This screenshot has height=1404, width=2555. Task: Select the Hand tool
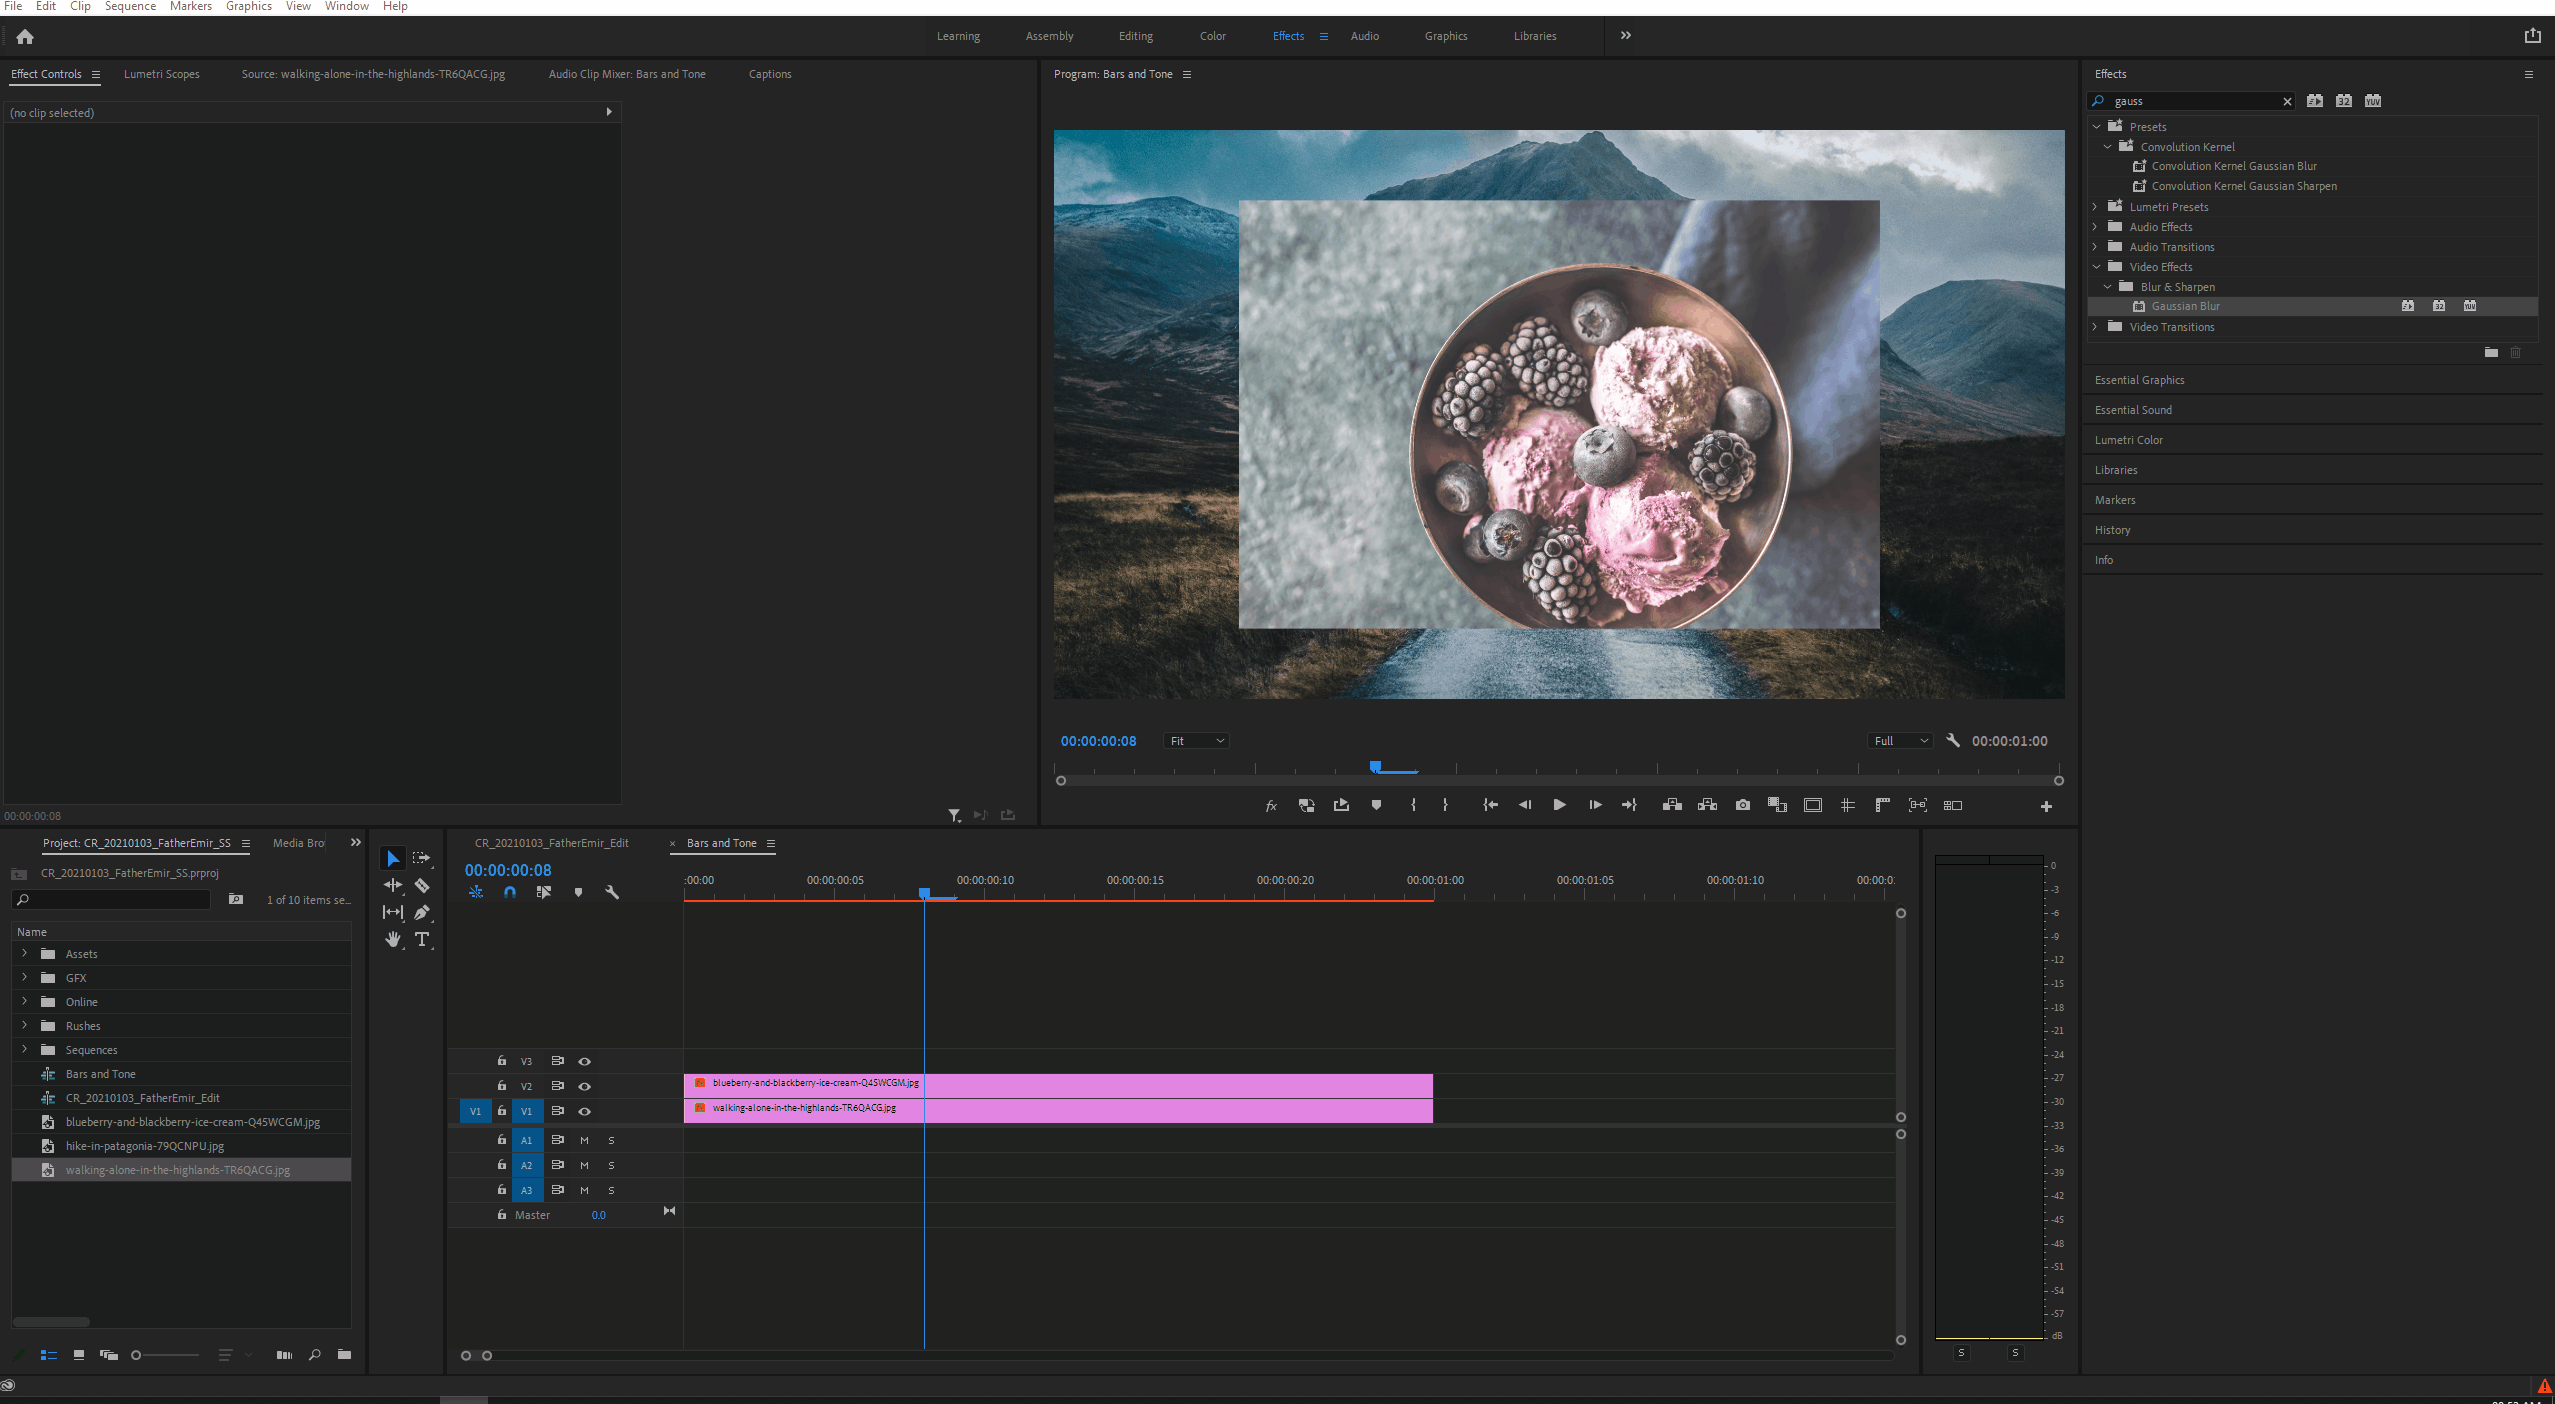(x=393, y=939)
